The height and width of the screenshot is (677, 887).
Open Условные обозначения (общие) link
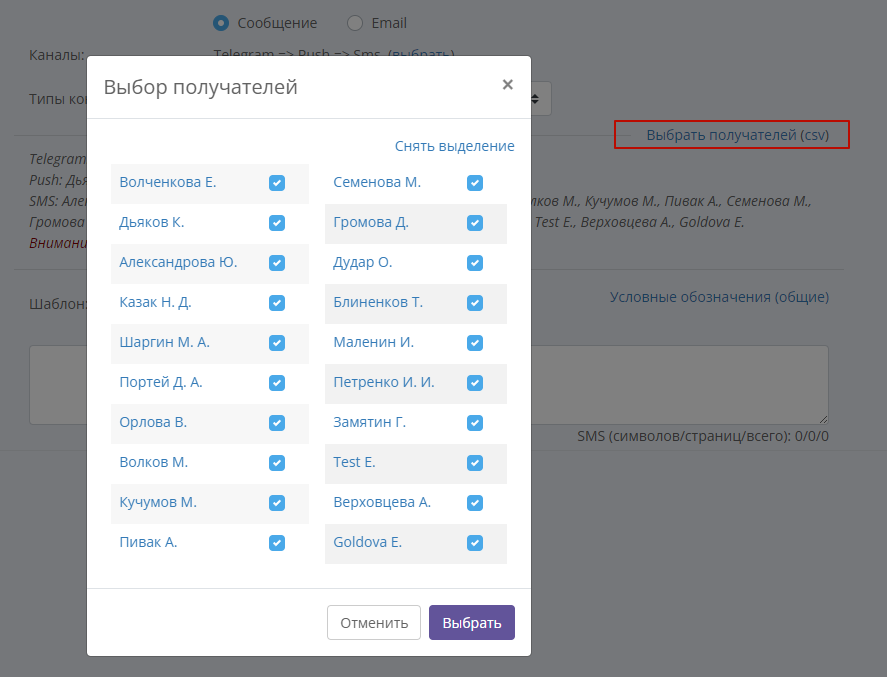[x=719, y=297]
